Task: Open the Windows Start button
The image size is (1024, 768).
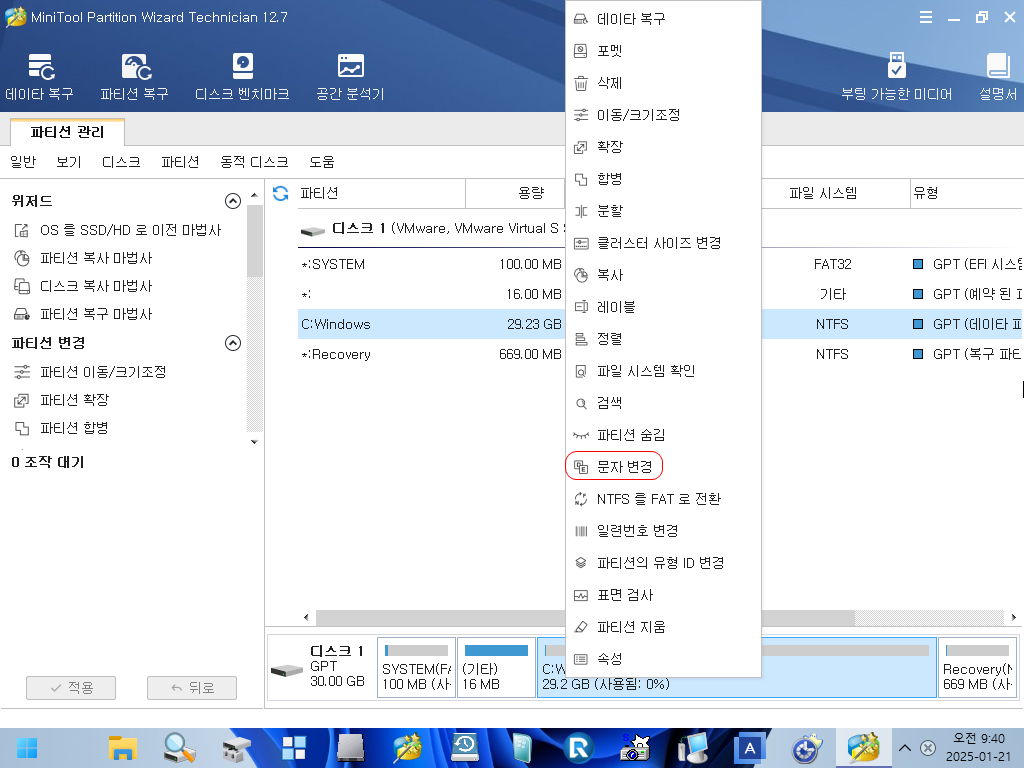Action: [27, 748]
